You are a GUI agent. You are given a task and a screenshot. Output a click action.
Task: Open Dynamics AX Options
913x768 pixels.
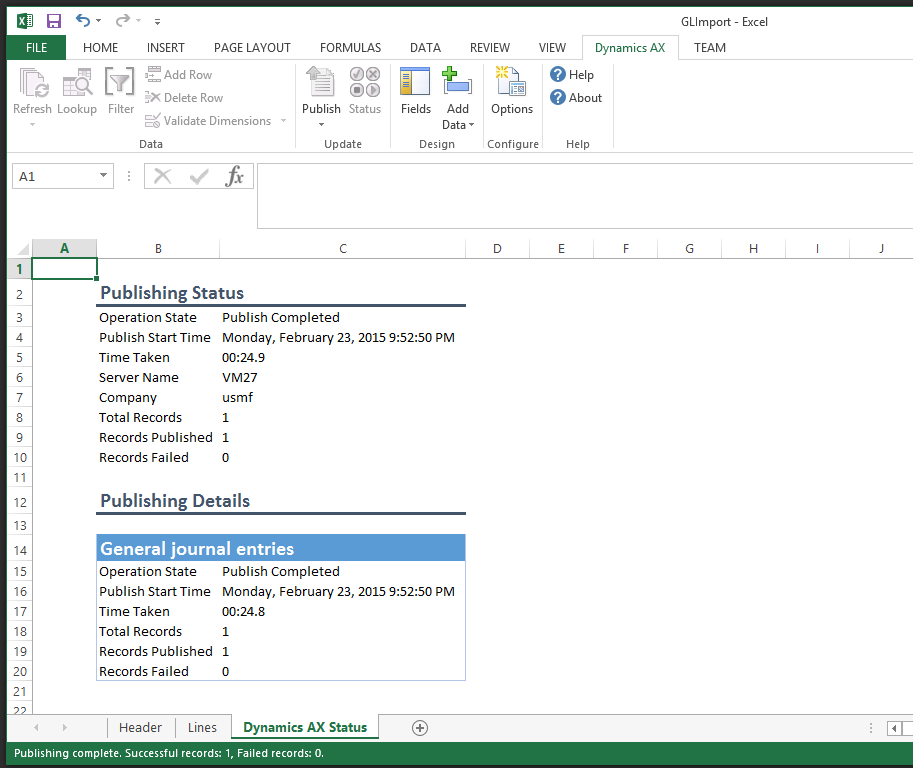click(x=512, y=91)
